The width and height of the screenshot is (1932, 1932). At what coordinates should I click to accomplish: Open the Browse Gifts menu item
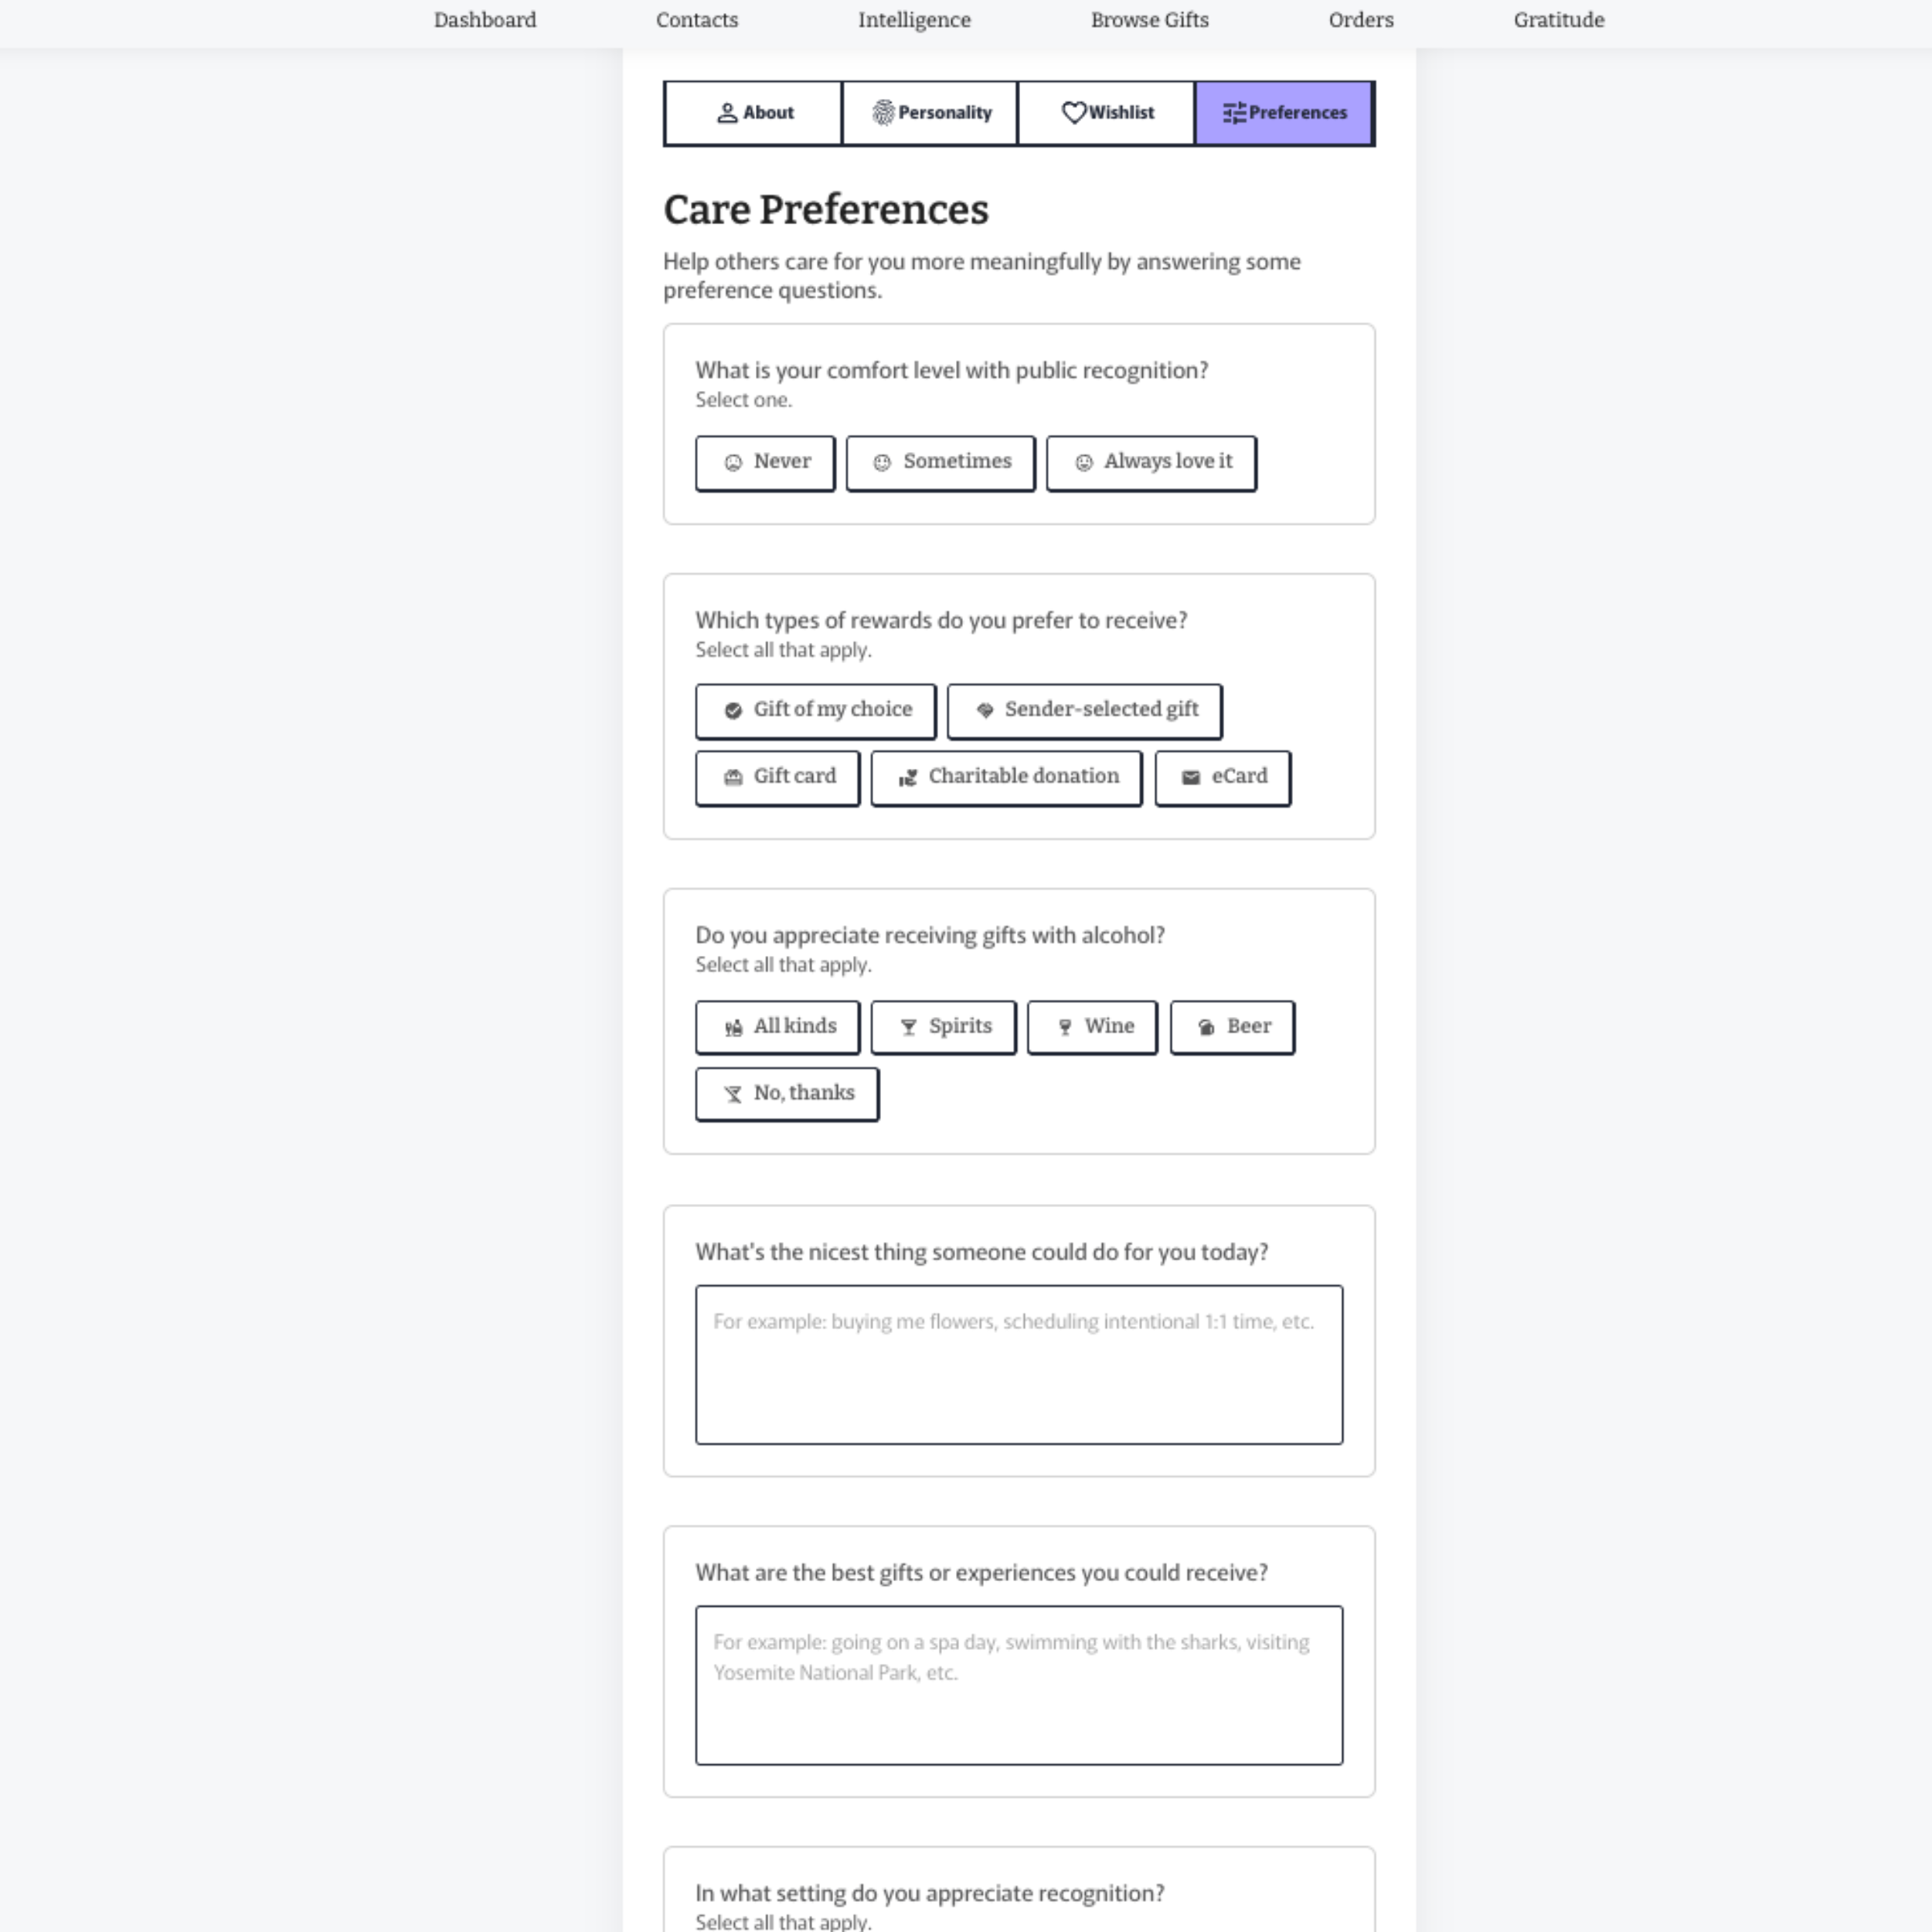pos(1149,20)
